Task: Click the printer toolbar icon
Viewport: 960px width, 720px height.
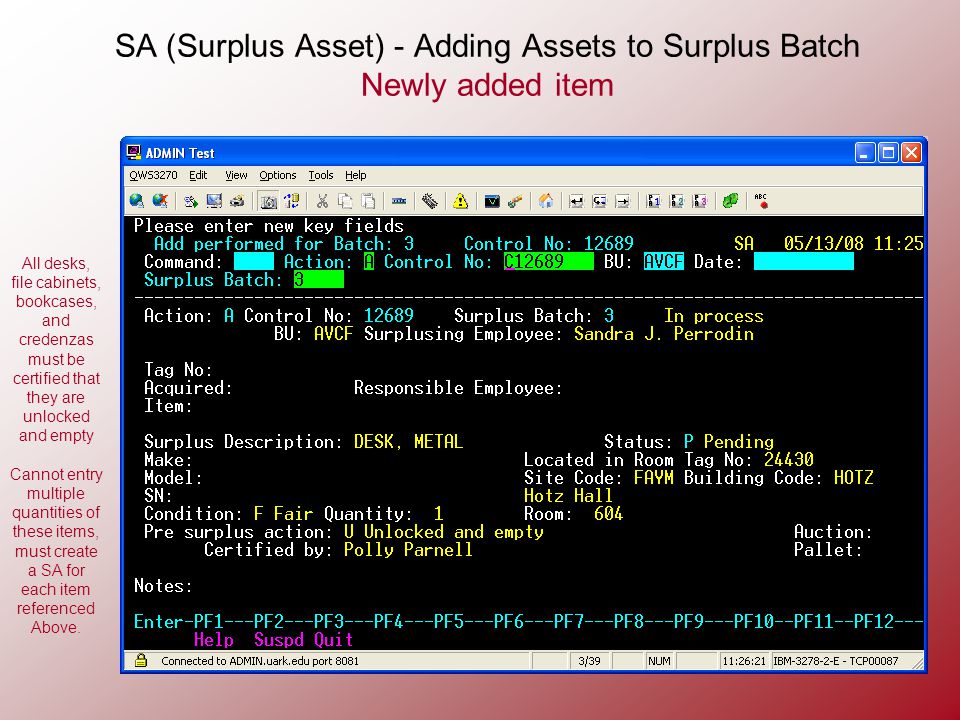Action: tap(237, 201)
